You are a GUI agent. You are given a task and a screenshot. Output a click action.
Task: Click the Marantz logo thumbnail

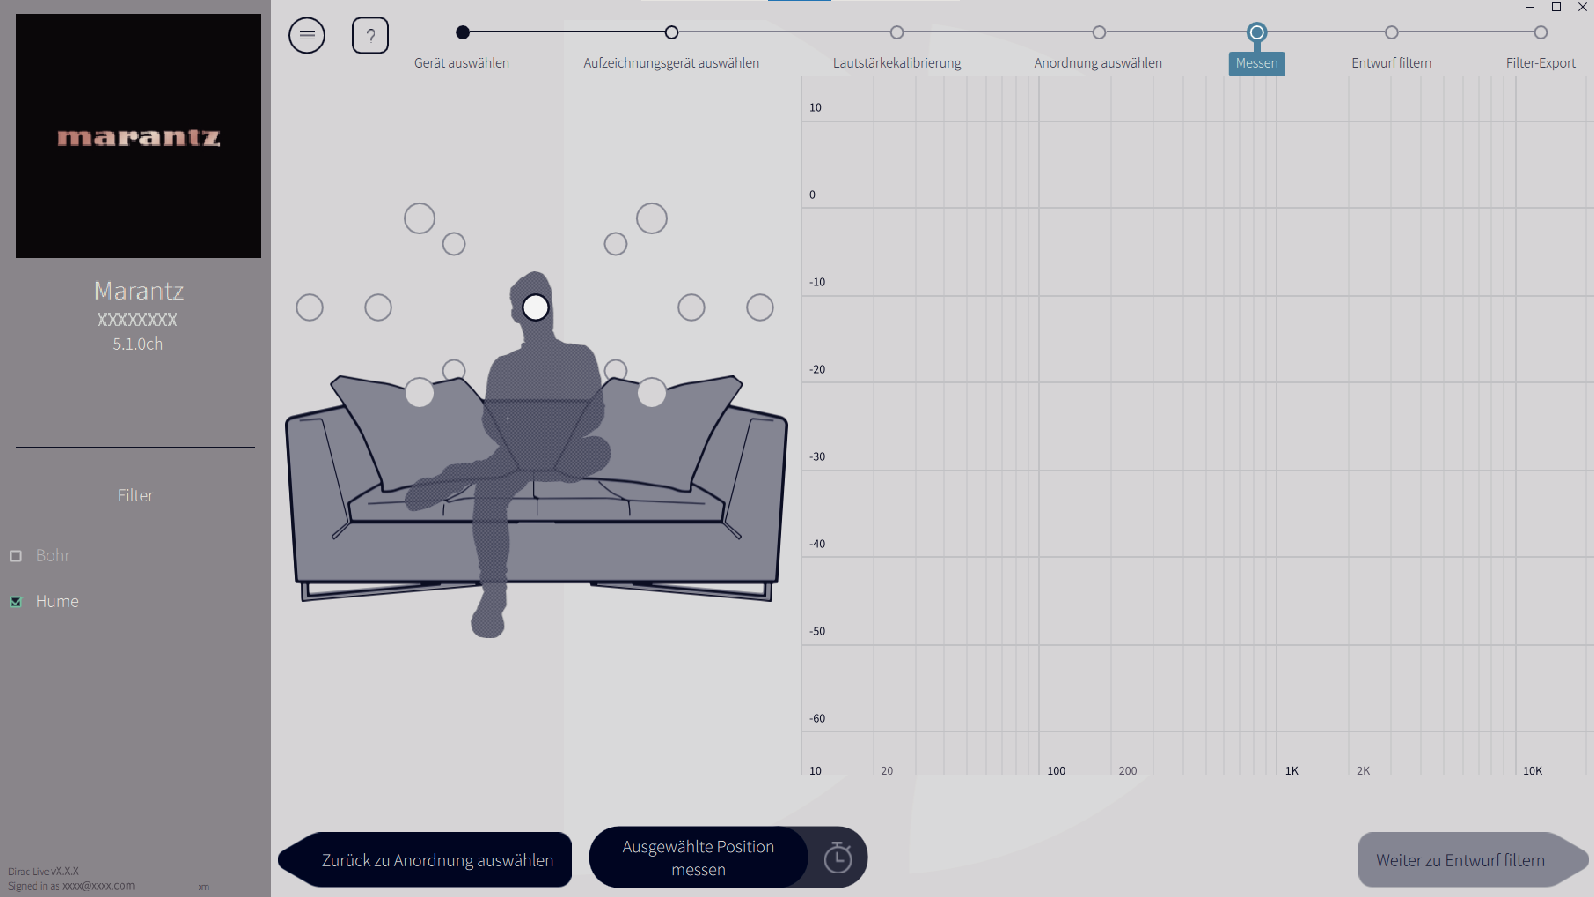pos(138,136)
